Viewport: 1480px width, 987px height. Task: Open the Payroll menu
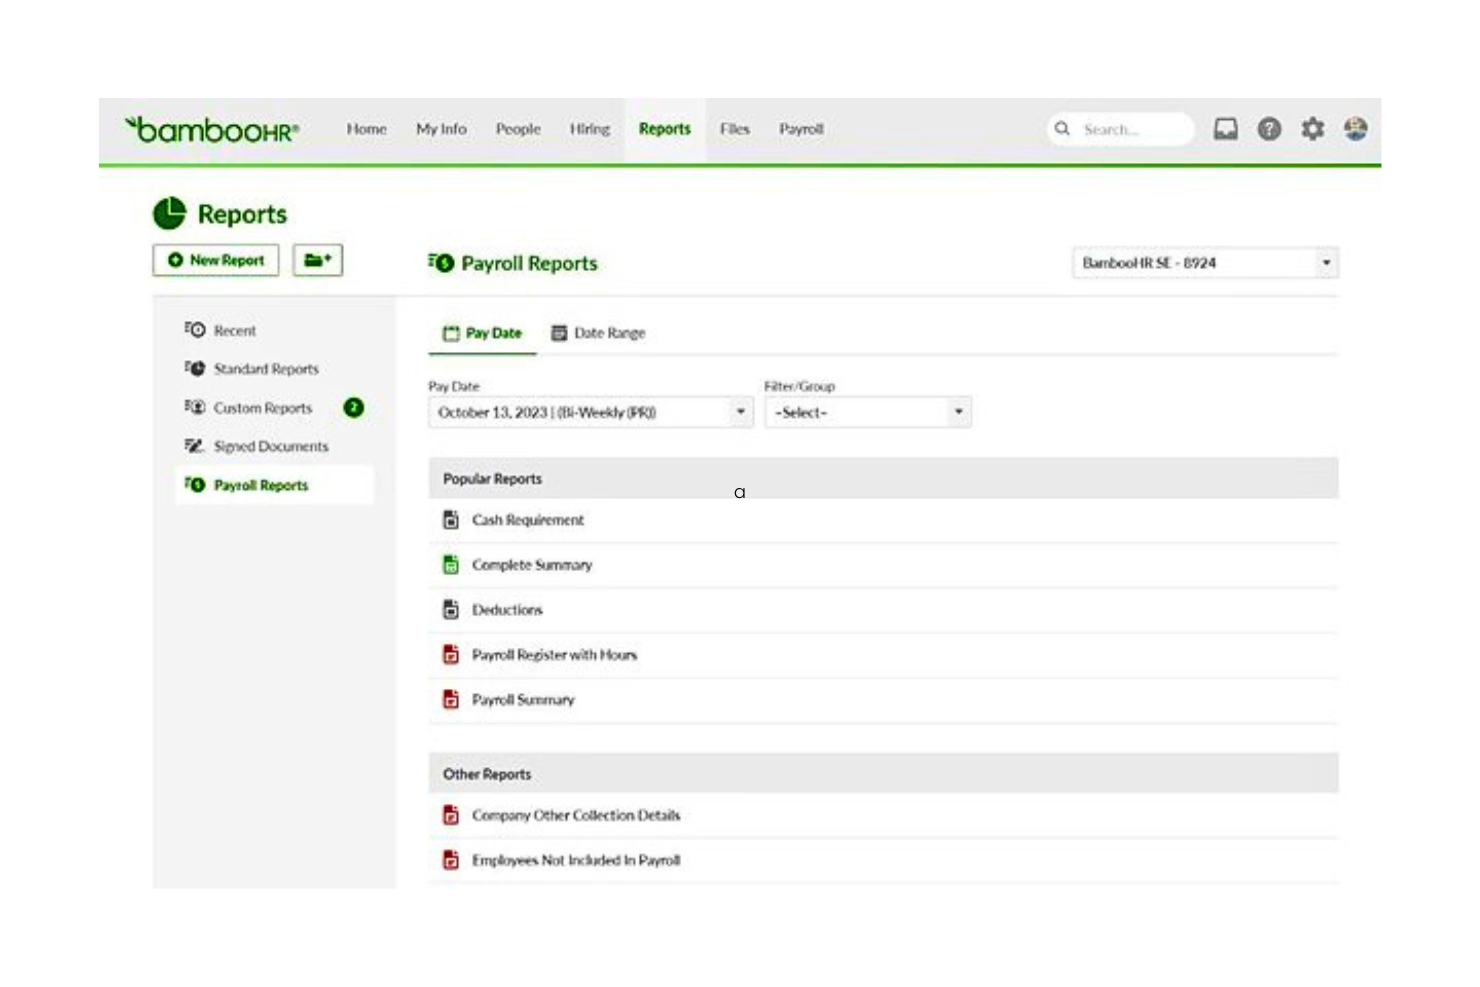pyautogui.click(x=802, y=129)
